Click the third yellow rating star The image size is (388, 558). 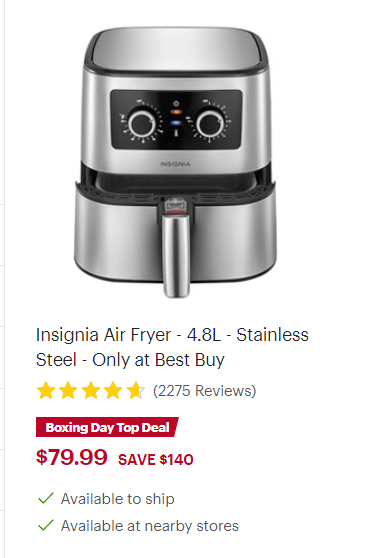click(91, 390)
